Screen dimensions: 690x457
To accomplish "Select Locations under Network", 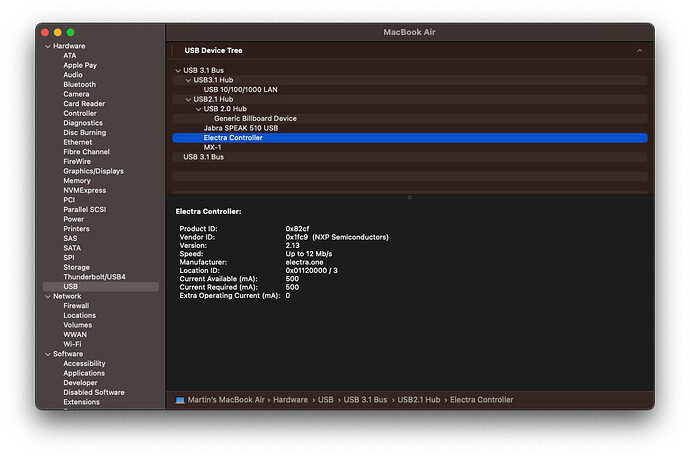I will [79, 316].
